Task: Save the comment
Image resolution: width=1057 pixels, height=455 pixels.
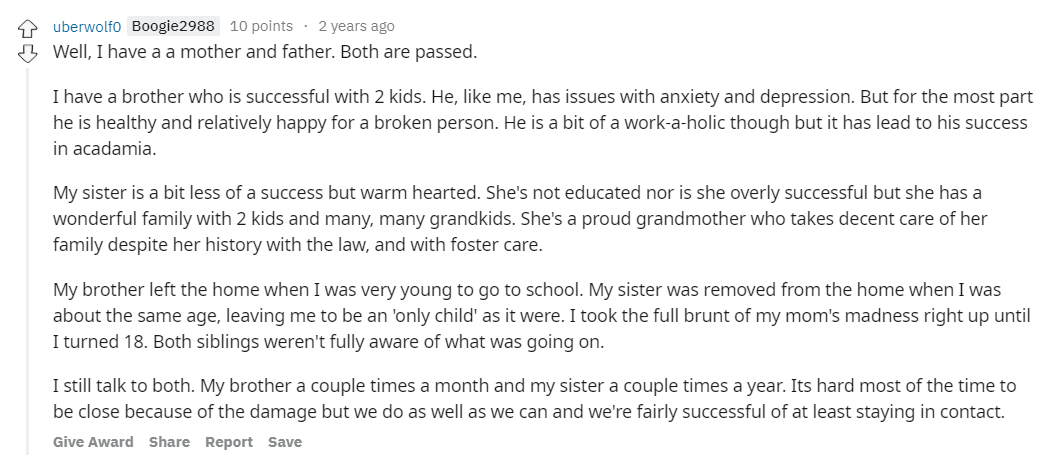Action: [x=285, y=442]
